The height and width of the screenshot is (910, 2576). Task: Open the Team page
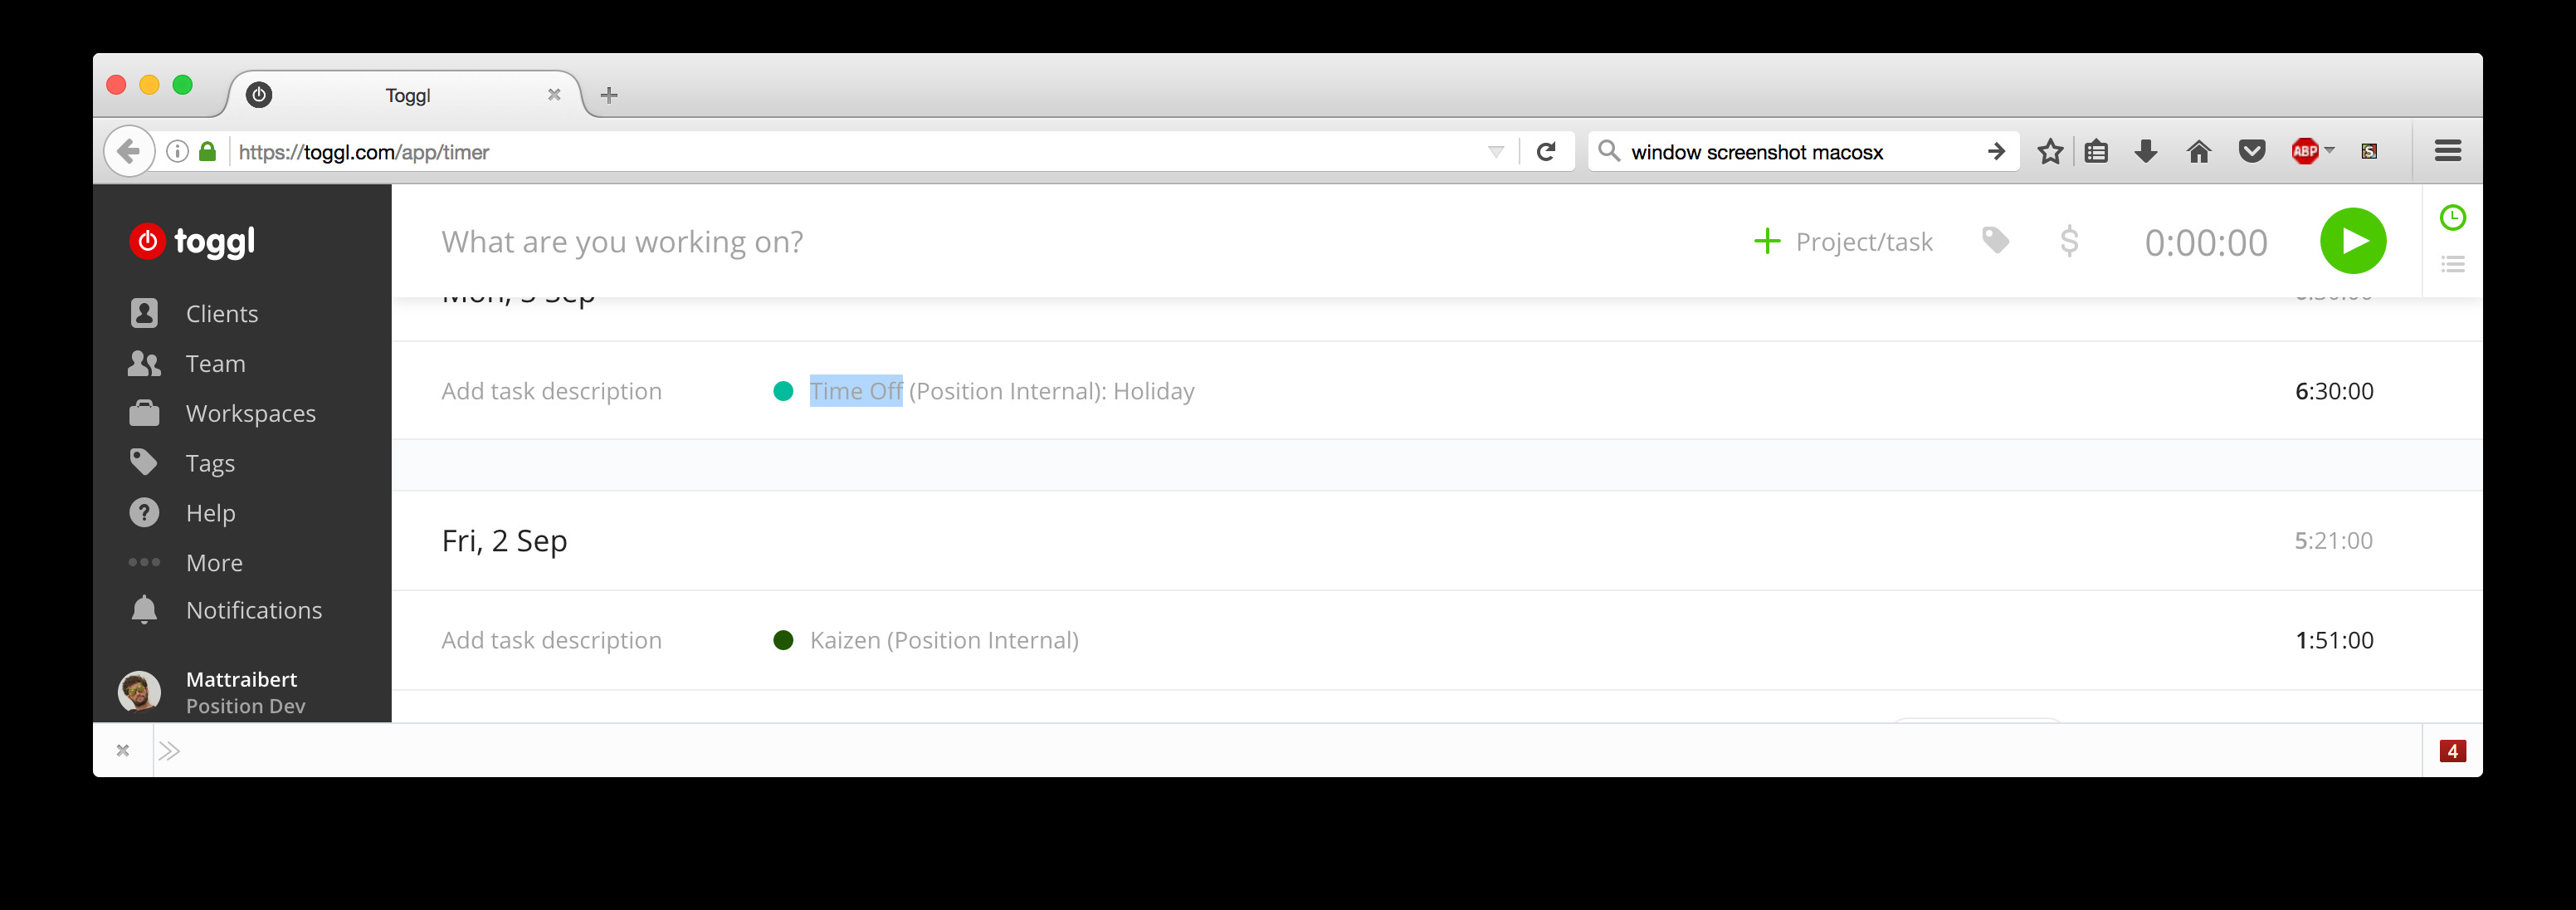click(x=215, y=364)
